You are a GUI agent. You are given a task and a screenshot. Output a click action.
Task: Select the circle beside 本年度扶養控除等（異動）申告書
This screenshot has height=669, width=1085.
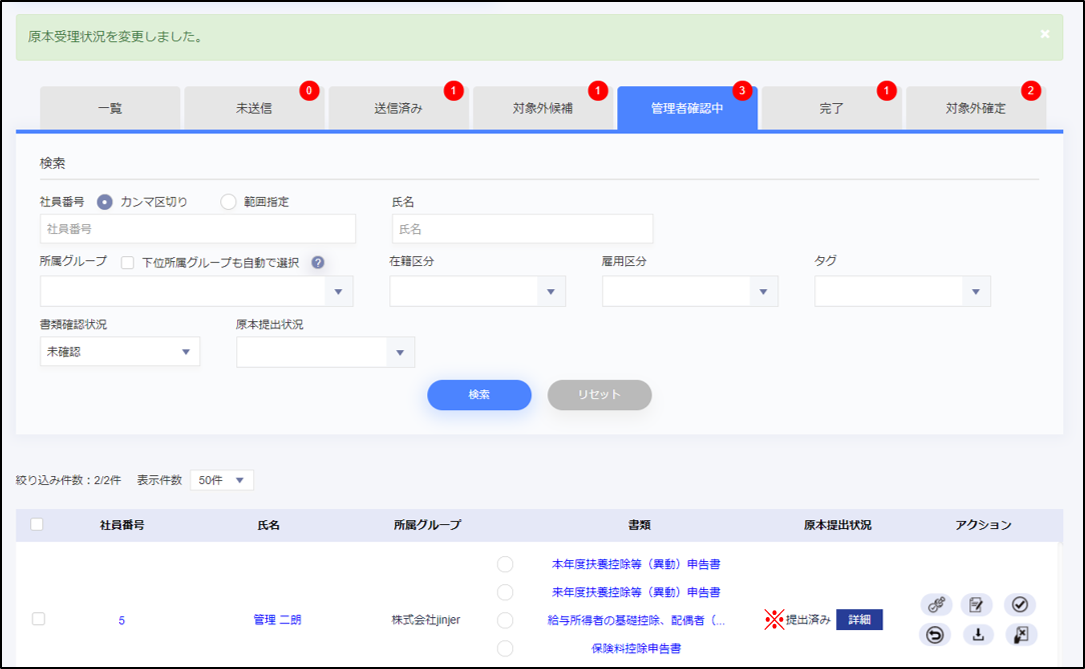[505, 565]
